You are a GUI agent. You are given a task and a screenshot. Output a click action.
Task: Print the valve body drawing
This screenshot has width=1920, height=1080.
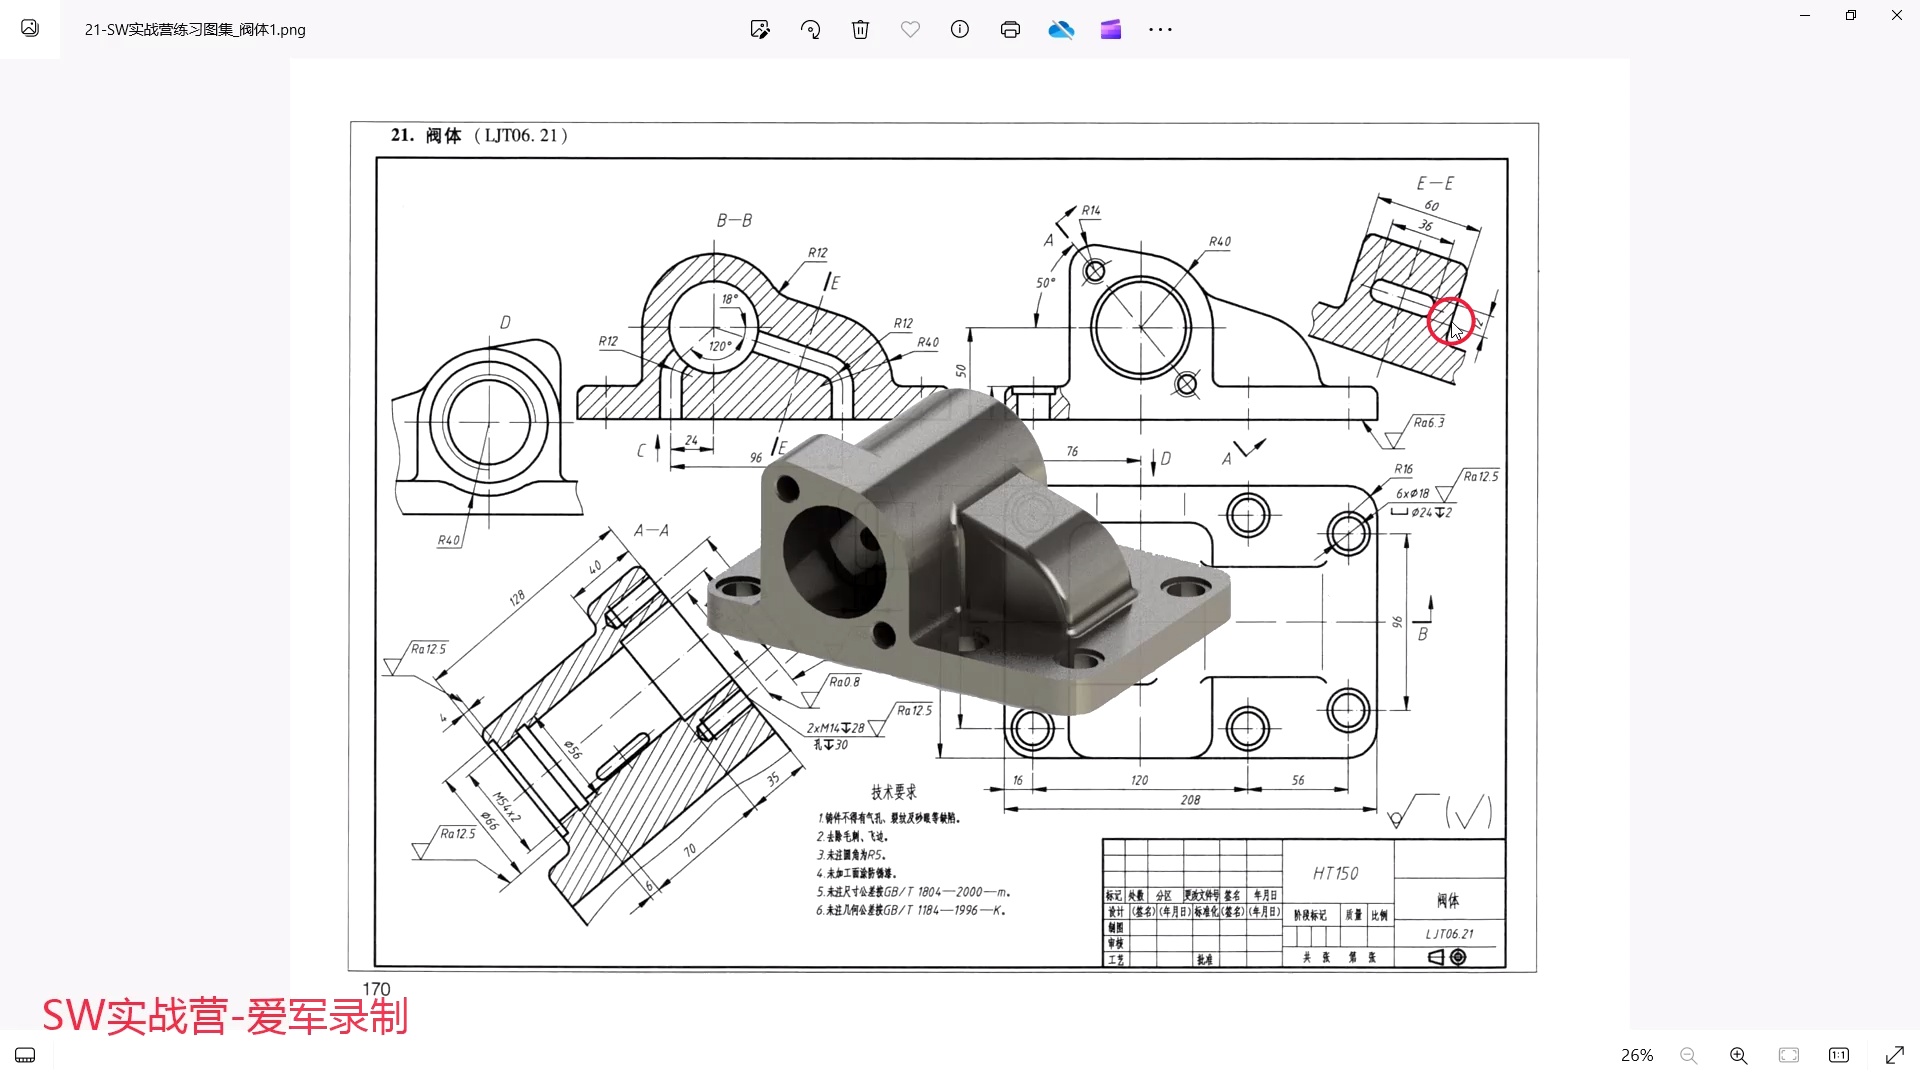(x=1010, y=30)
